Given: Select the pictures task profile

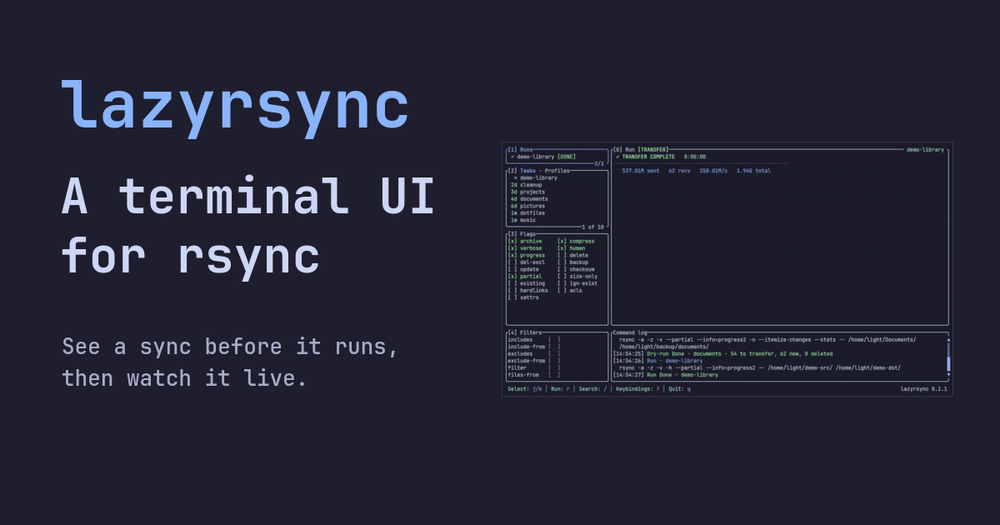Looking at the screenshot, I should (x=527, y=206).
